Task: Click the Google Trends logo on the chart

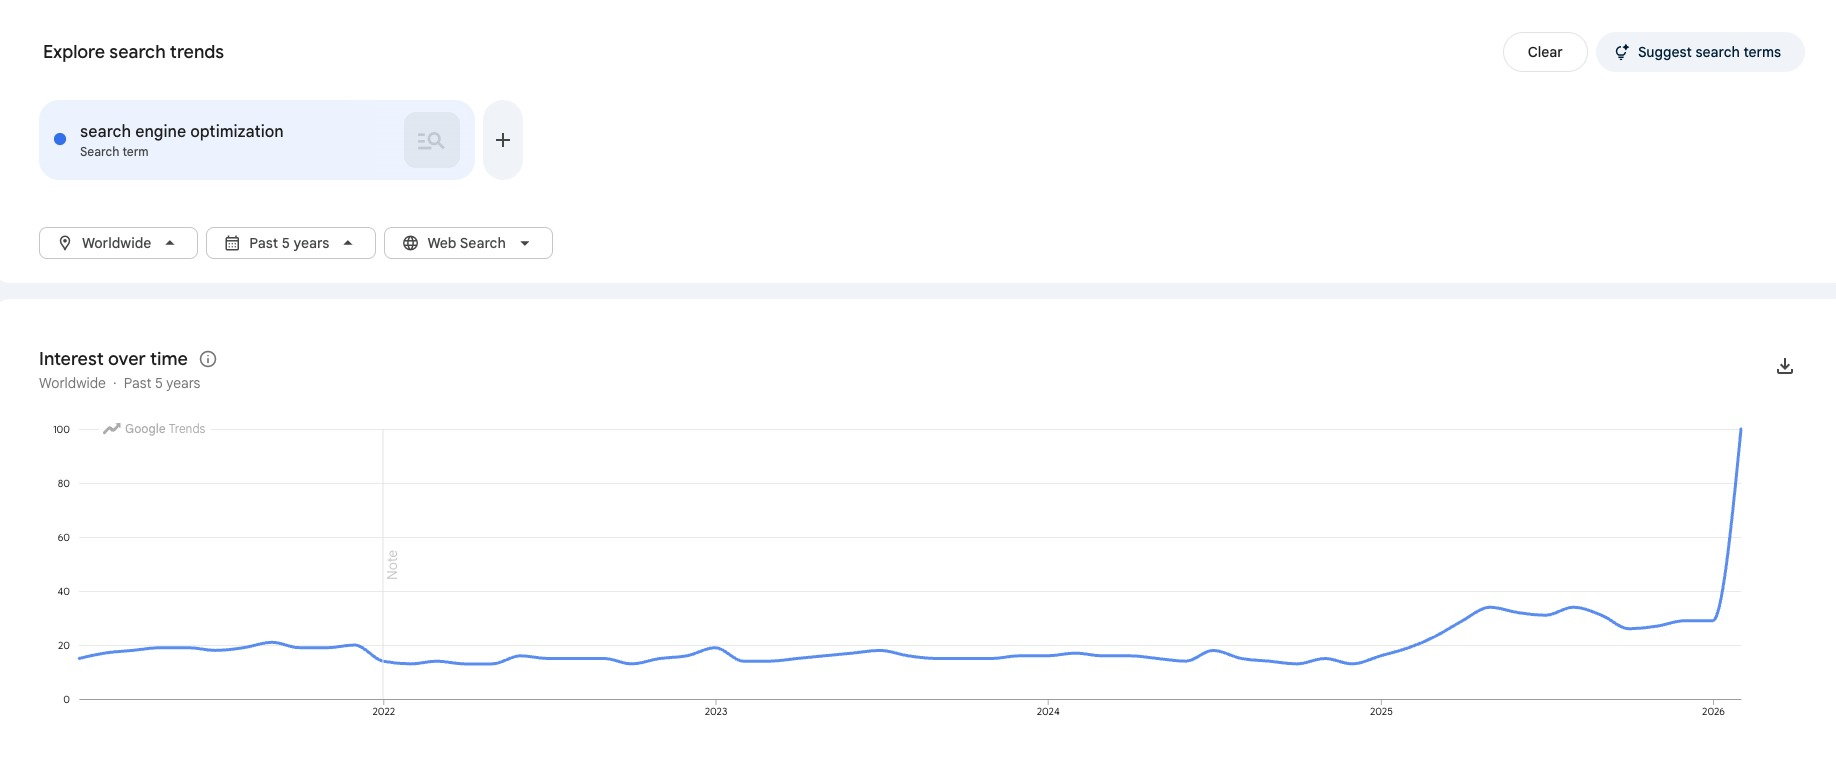Action: (x=152, y=428)
